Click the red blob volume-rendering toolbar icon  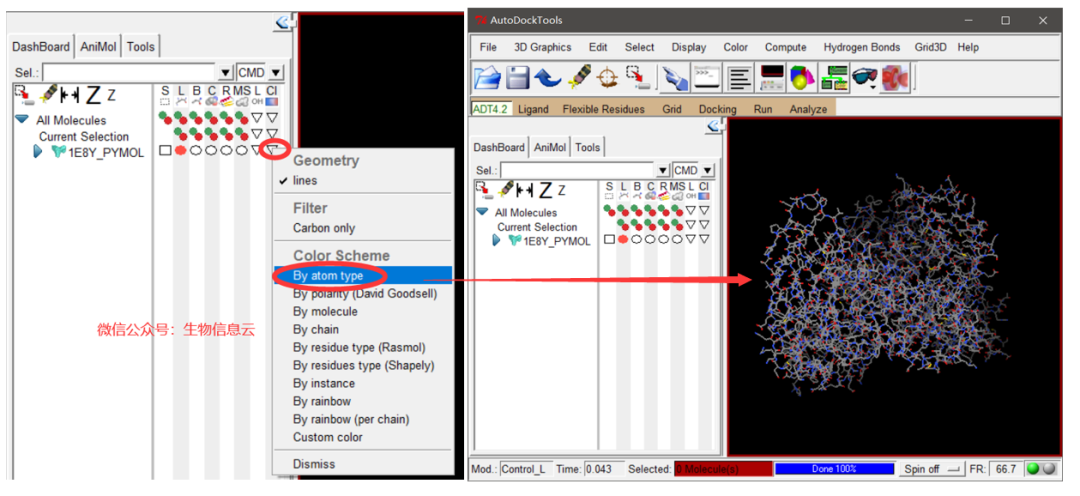(x=895, y=77)
